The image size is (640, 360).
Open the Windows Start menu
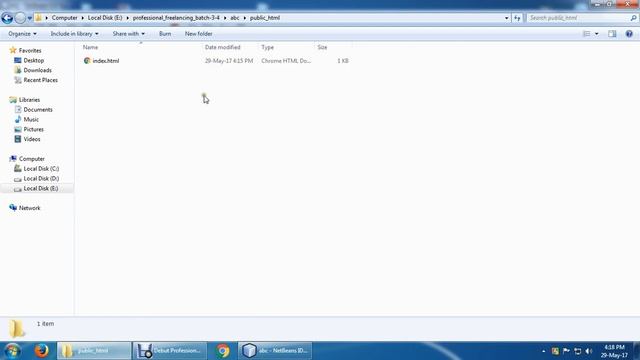tap(13, 351)
